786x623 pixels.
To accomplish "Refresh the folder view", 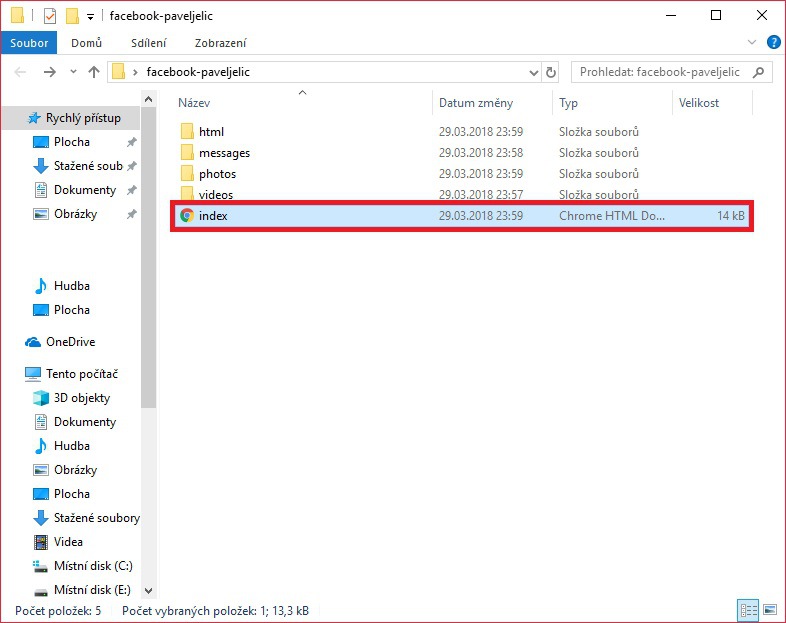I will (551, 73).
